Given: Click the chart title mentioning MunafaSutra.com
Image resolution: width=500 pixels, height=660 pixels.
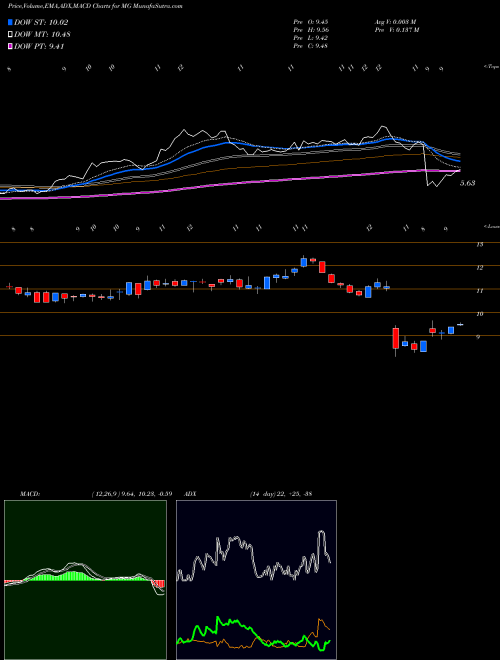Looking at the screenshot, I should tap(95, 6).
